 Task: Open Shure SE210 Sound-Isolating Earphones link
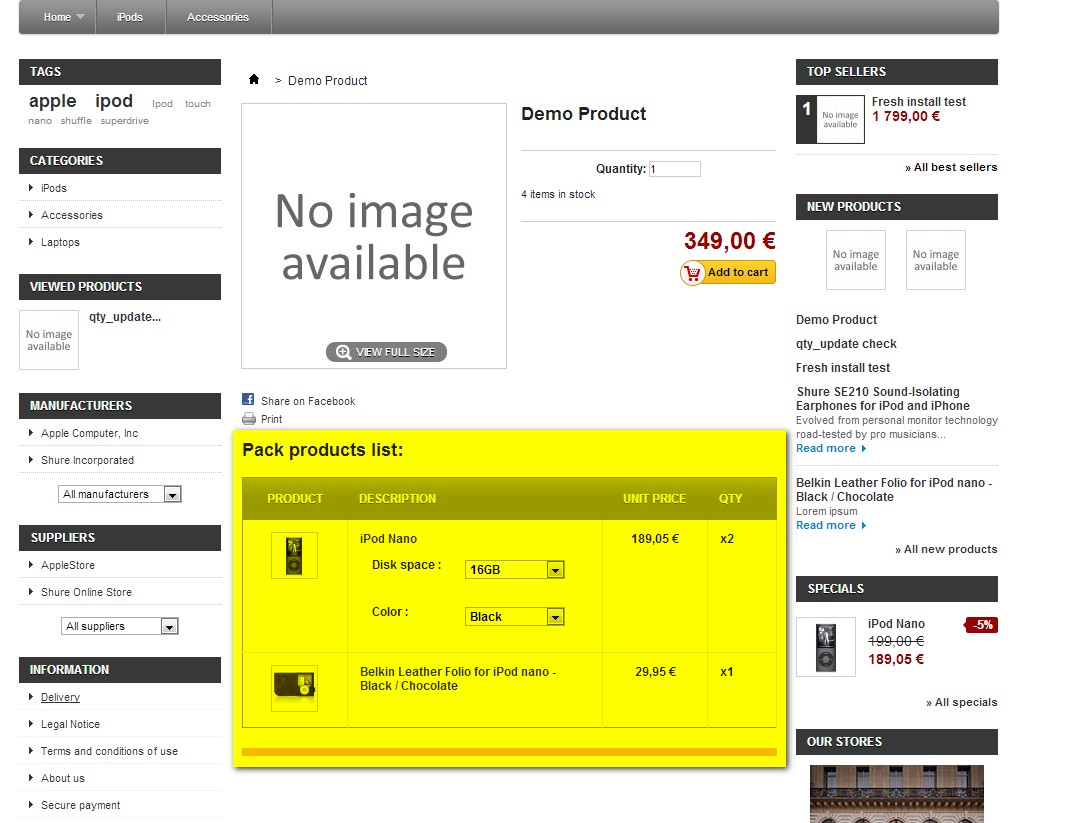883,399
